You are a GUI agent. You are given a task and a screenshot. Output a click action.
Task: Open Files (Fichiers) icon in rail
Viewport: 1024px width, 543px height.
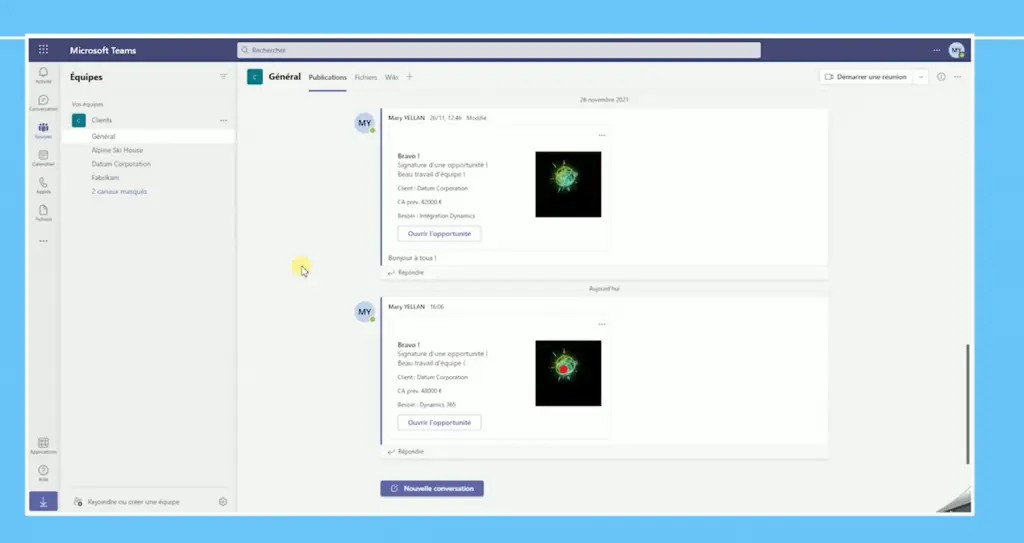(x=43, y=213)
